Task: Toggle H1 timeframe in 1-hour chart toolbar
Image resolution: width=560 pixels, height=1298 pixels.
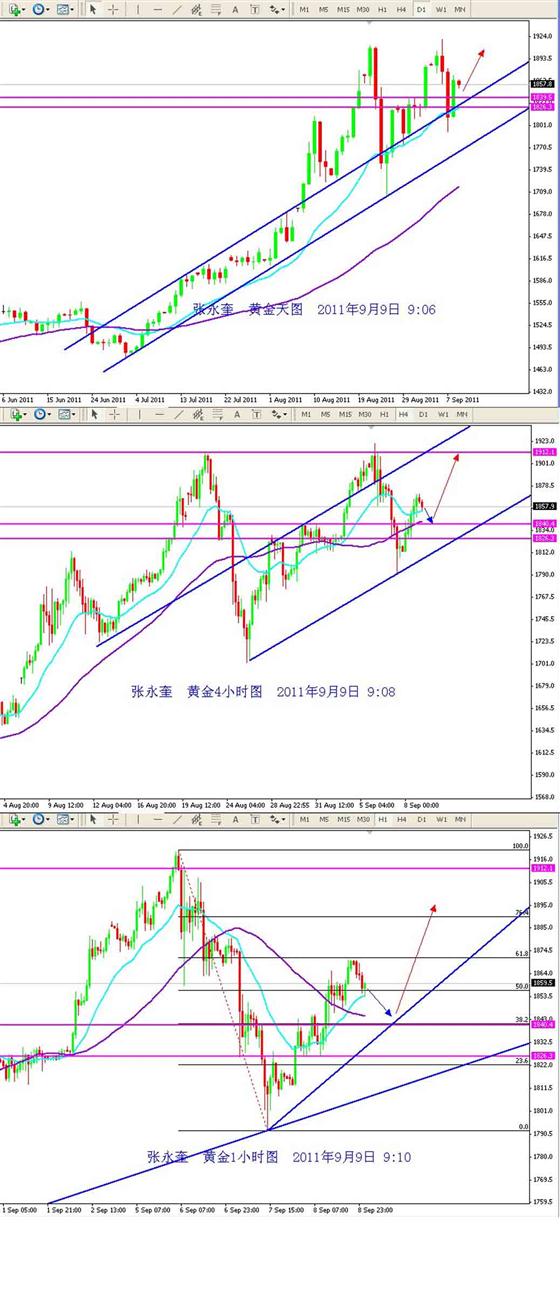Action: pos(382,819)
